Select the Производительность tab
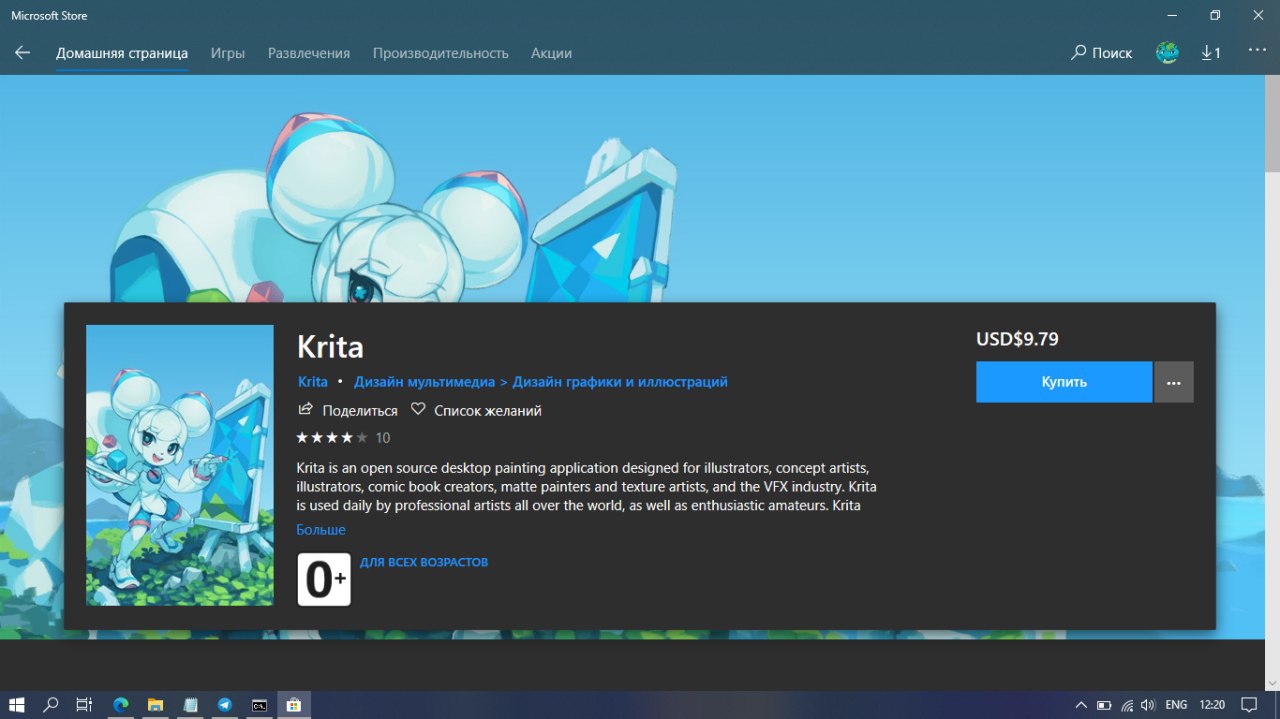Image resolution: width=1280 pixels, height=719 pixels. click(441, 53)
